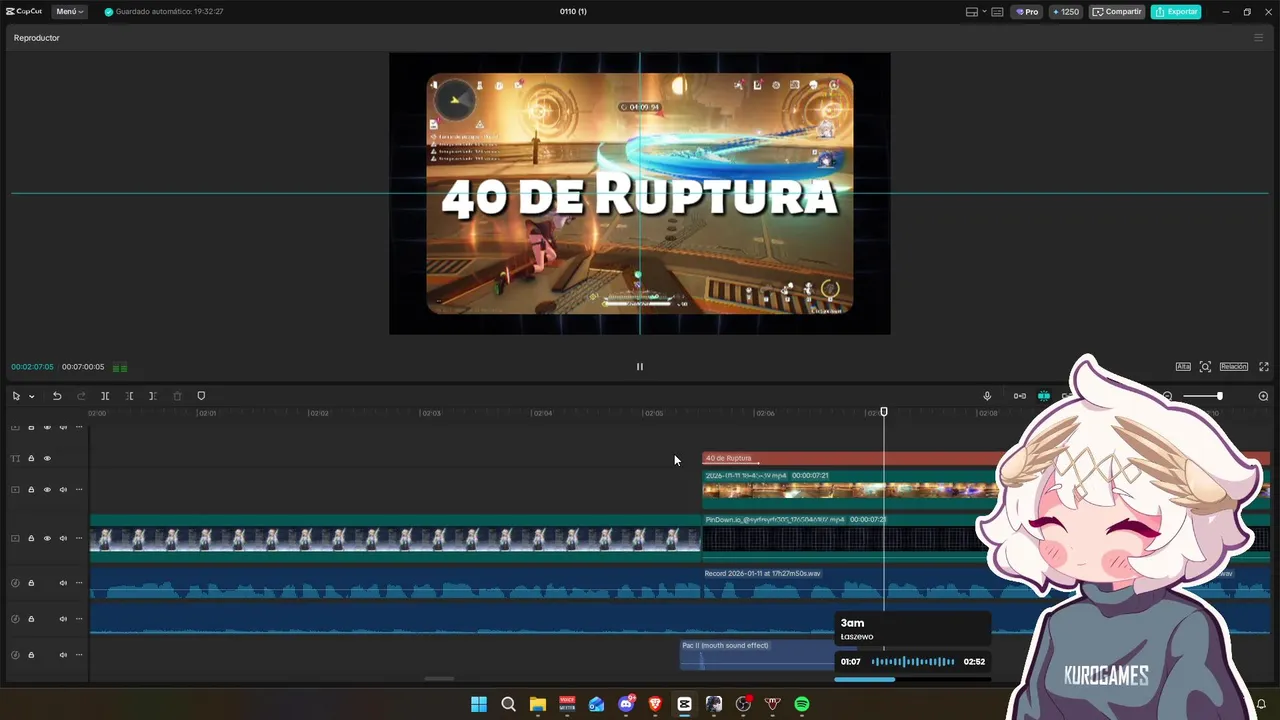Choose the Select pointer tool

(16, 396)
